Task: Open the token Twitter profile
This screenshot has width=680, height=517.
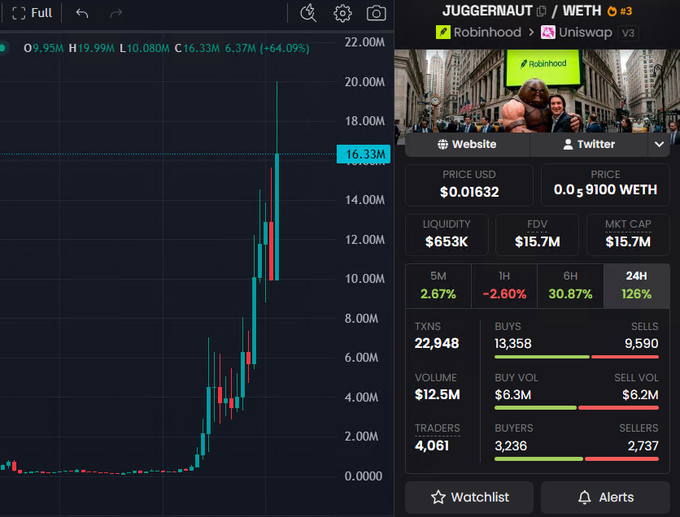Action: tap(588, 144)
